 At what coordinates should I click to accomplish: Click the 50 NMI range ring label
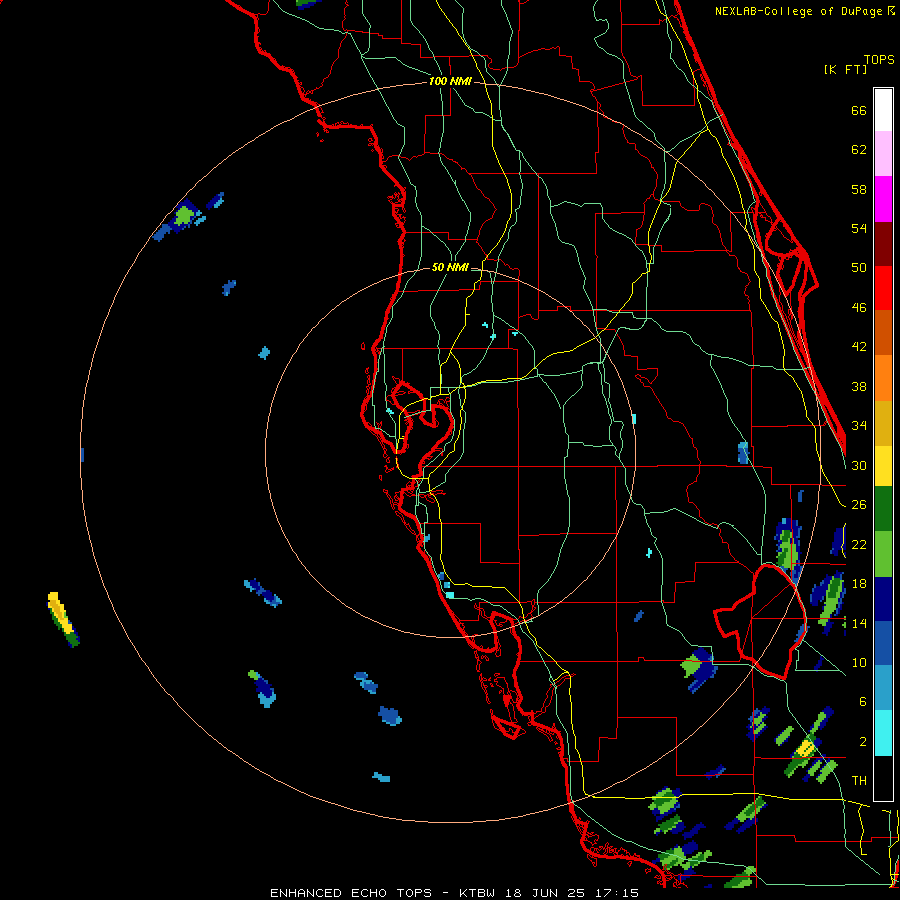[x=449, y=267]
